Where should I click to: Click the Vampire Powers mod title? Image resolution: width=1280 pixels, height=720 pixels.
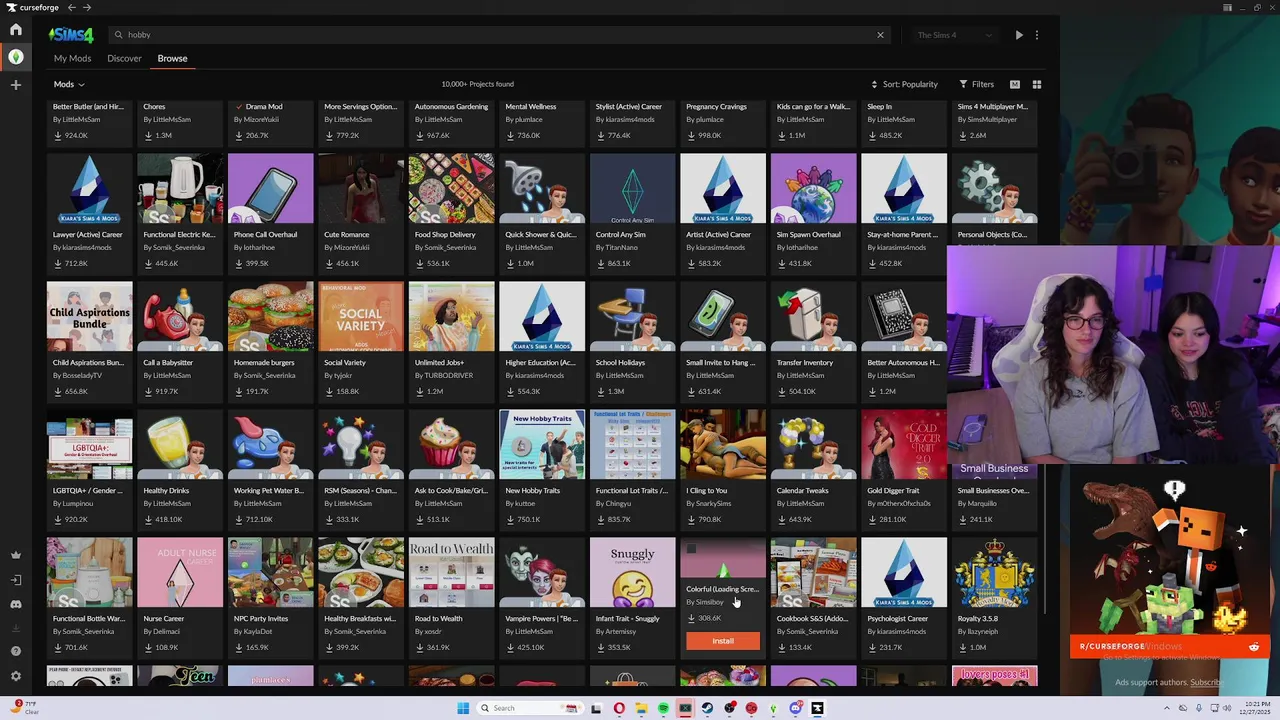(x=541, y=619)
